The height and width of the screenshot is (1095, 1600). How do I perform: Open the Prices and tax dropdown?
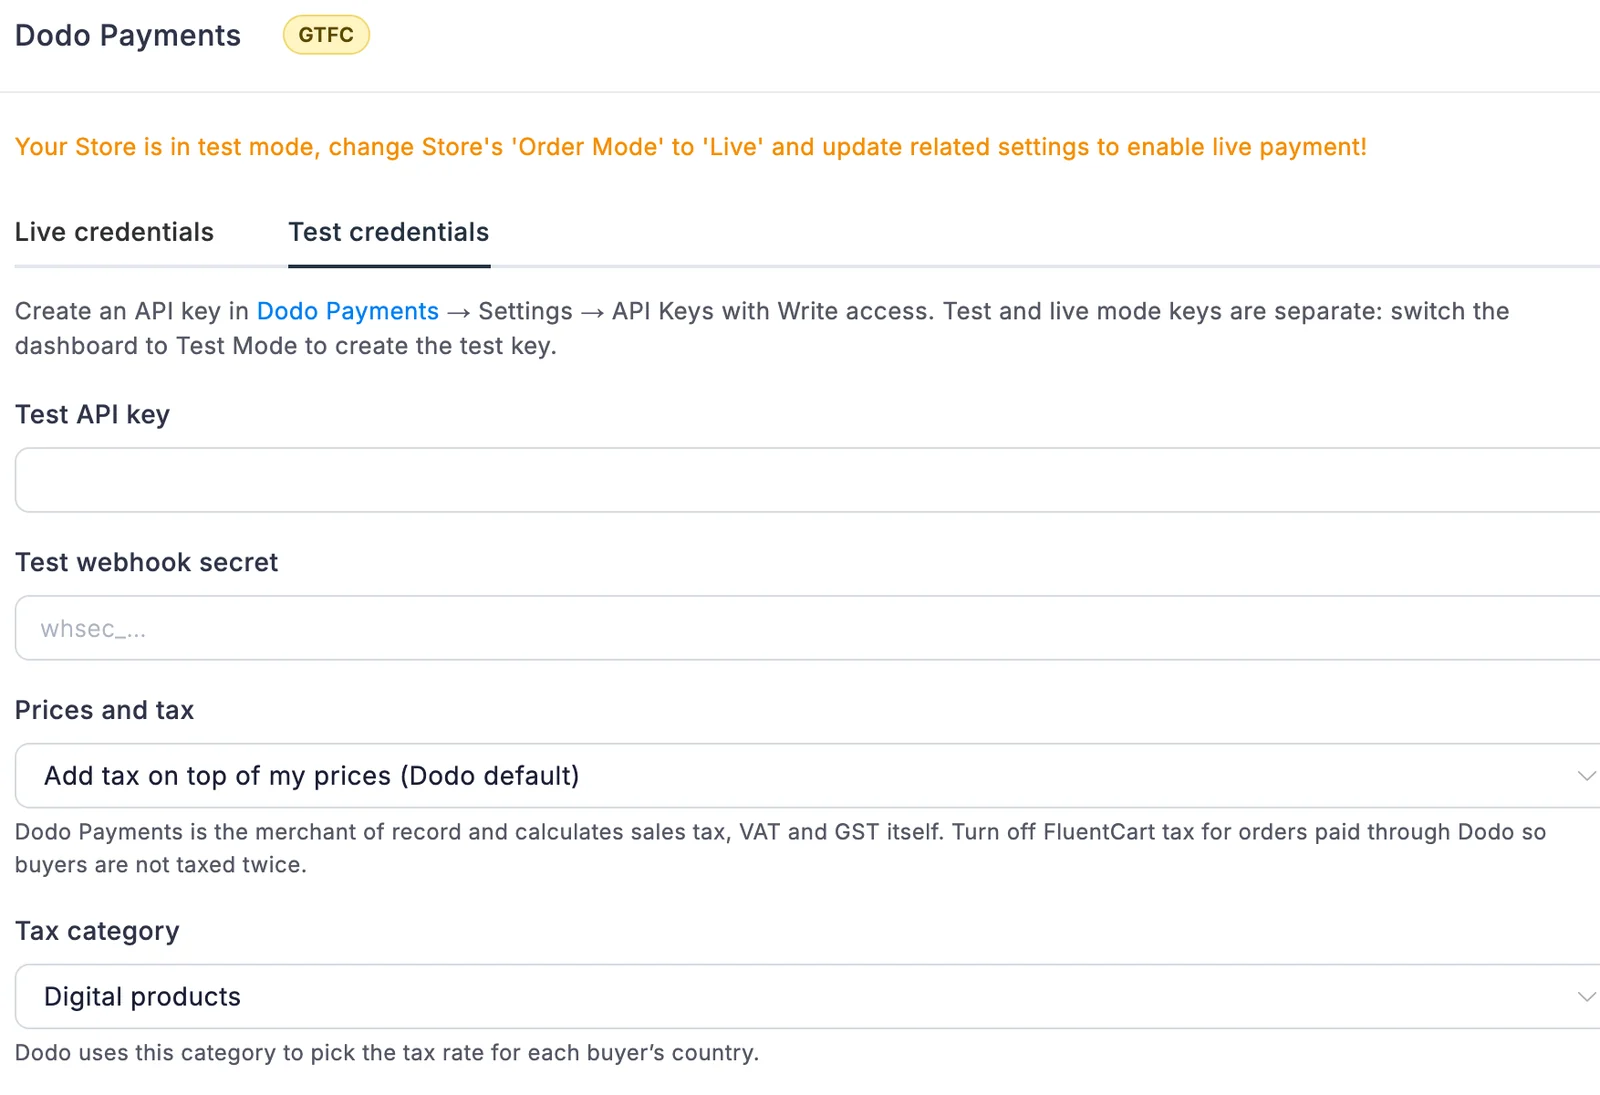click(x=808, y=776)
